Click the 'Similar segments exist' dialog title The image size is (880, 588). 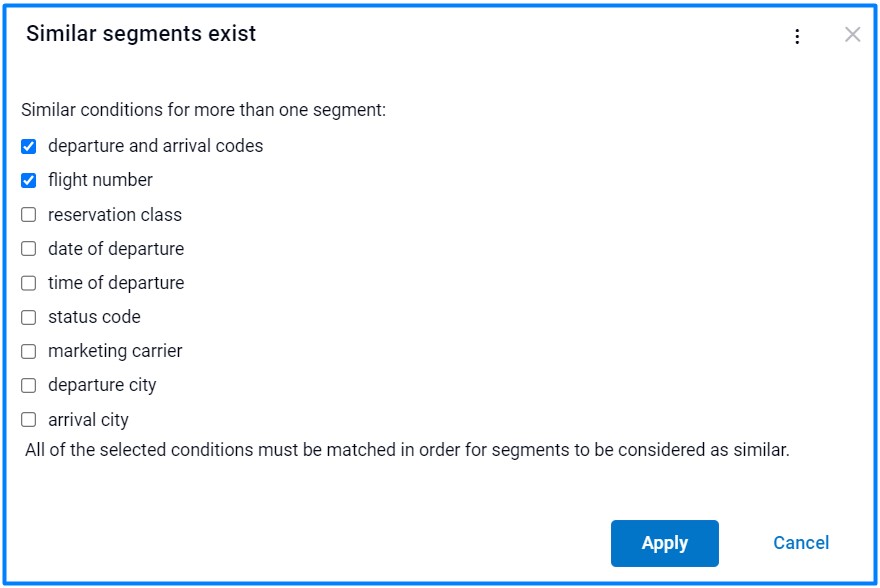click(x=141, y=34)
